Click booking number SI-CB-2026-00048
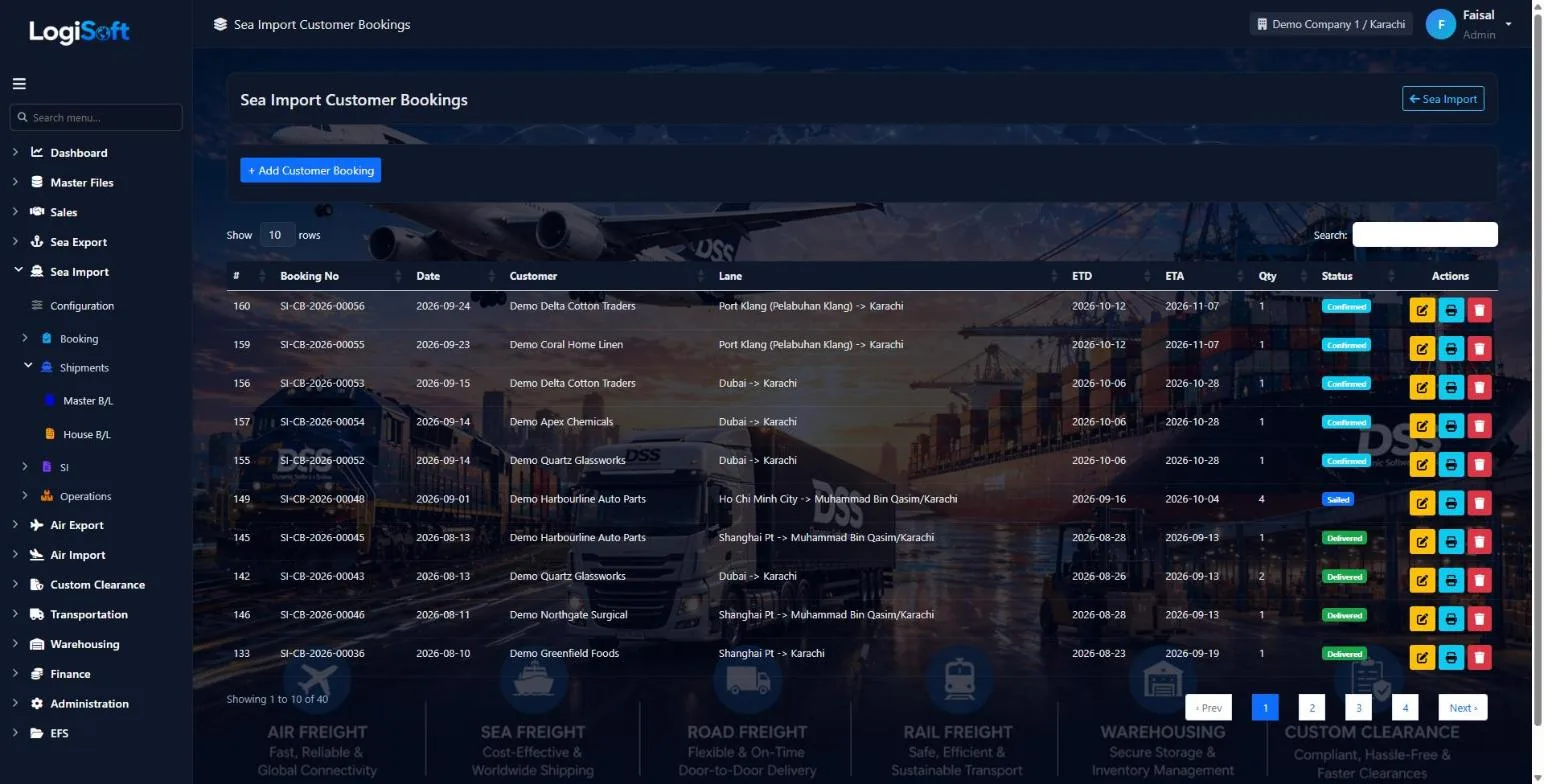This screenshot has width=1544, height=784. coord(322,499)
